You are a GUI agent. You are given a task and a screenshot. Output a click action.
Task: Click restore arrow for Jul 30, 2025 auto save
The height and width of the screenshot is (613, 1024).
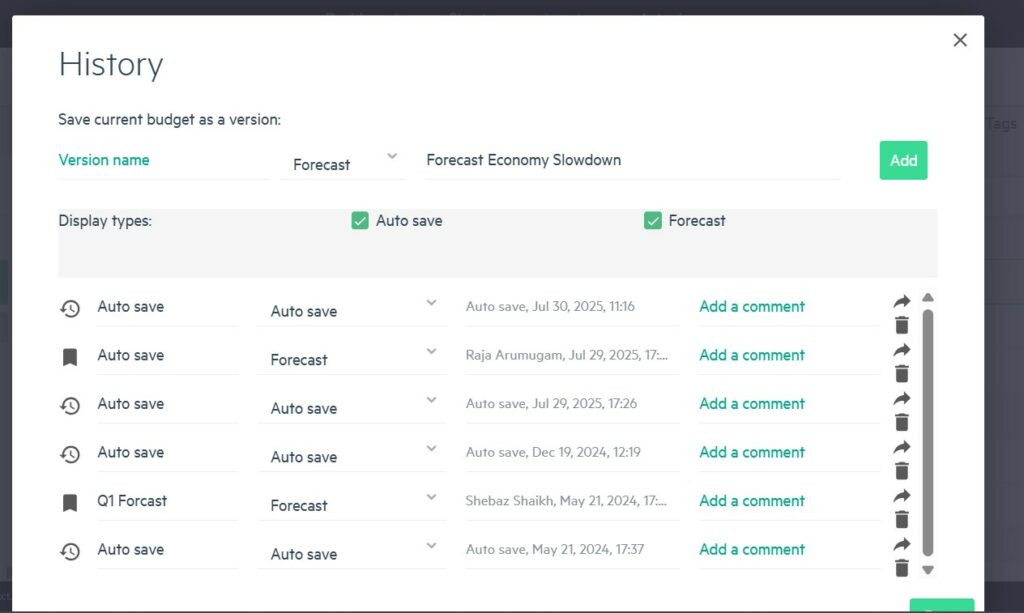coord(902,301)
